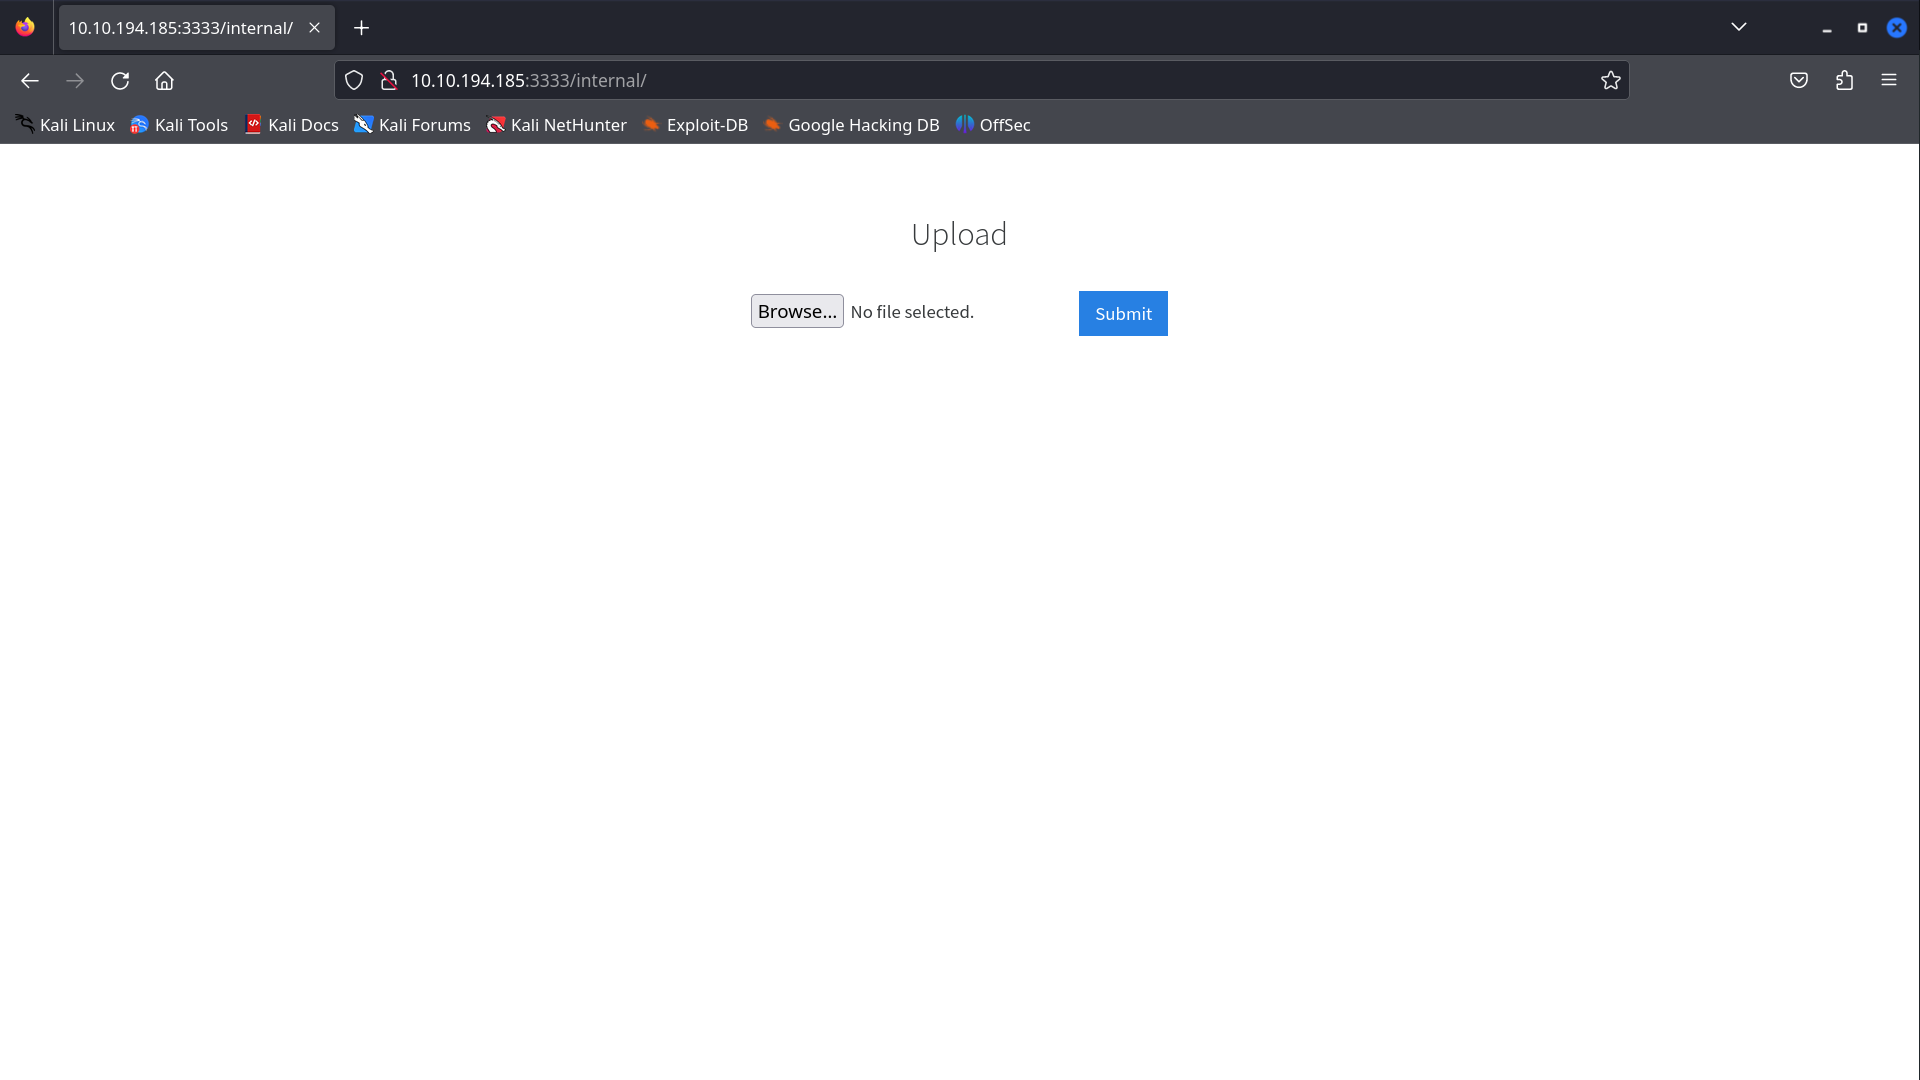Select the 10.10.194.185:3333/internal/ tab
The image size is (1920, 1080).
point(180,28)
